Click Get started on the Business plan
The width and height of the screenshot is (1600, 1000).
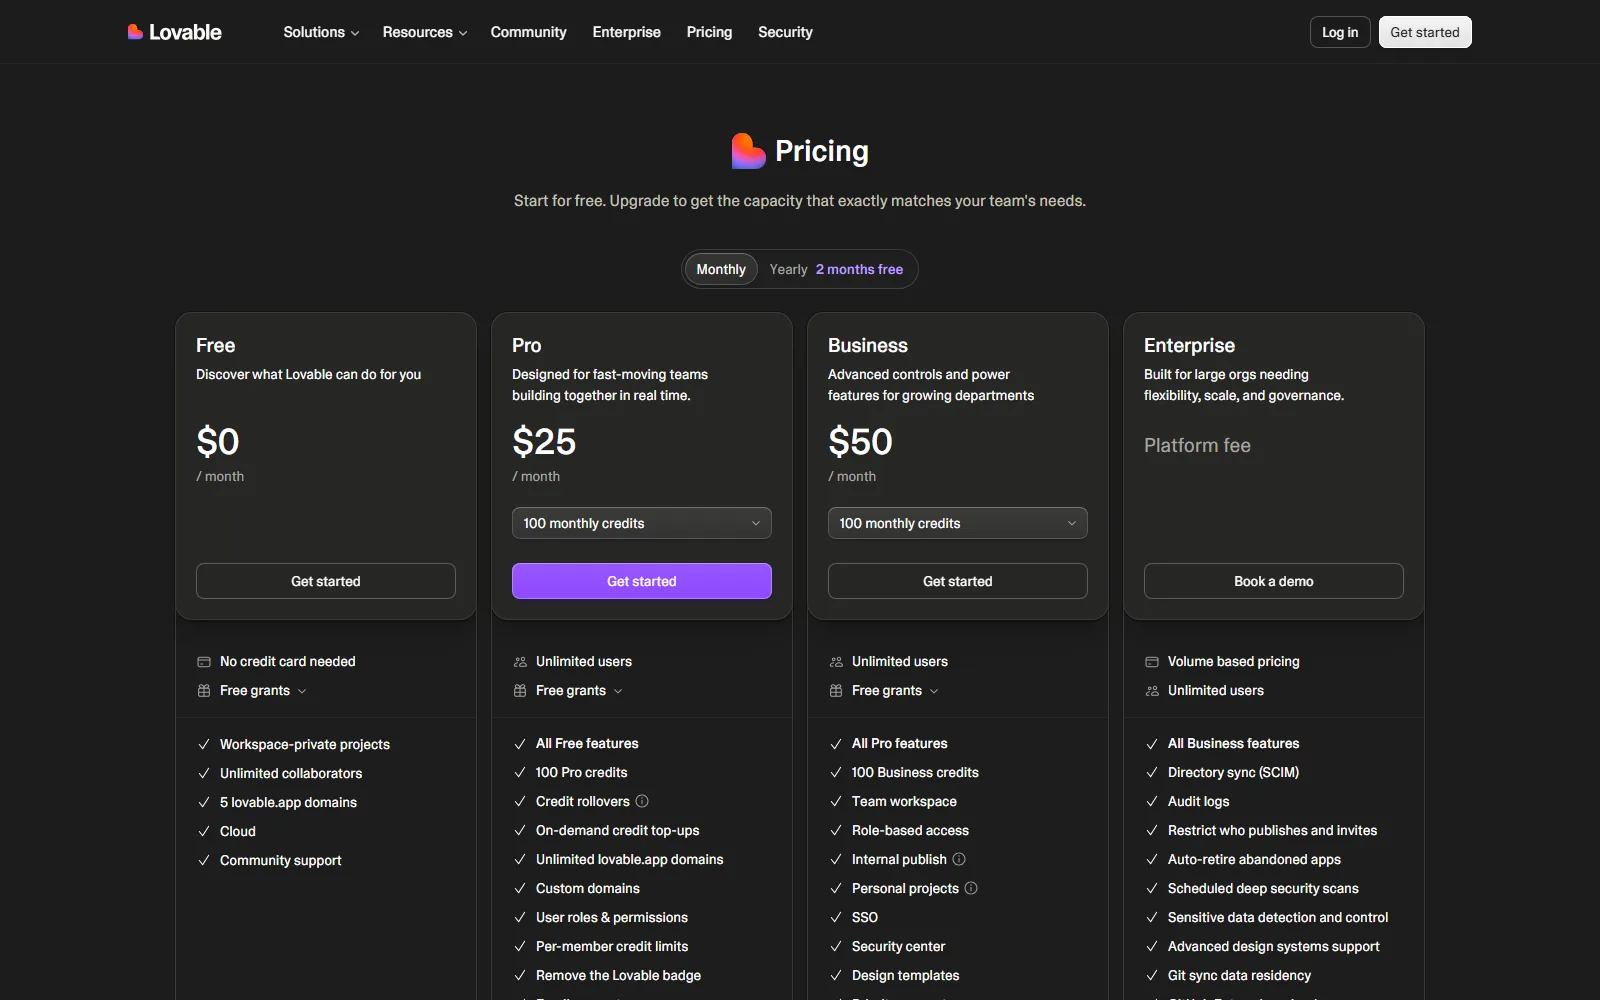pos(958,581)
